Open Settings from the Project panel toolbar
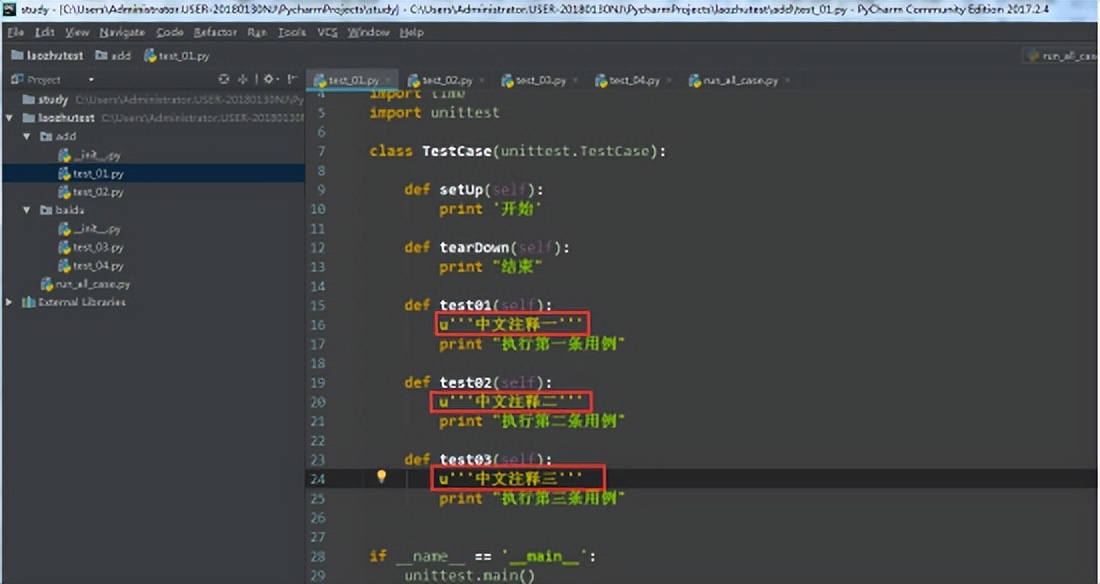Viewport: 1100px width, 584px height. tap(269, 79)
